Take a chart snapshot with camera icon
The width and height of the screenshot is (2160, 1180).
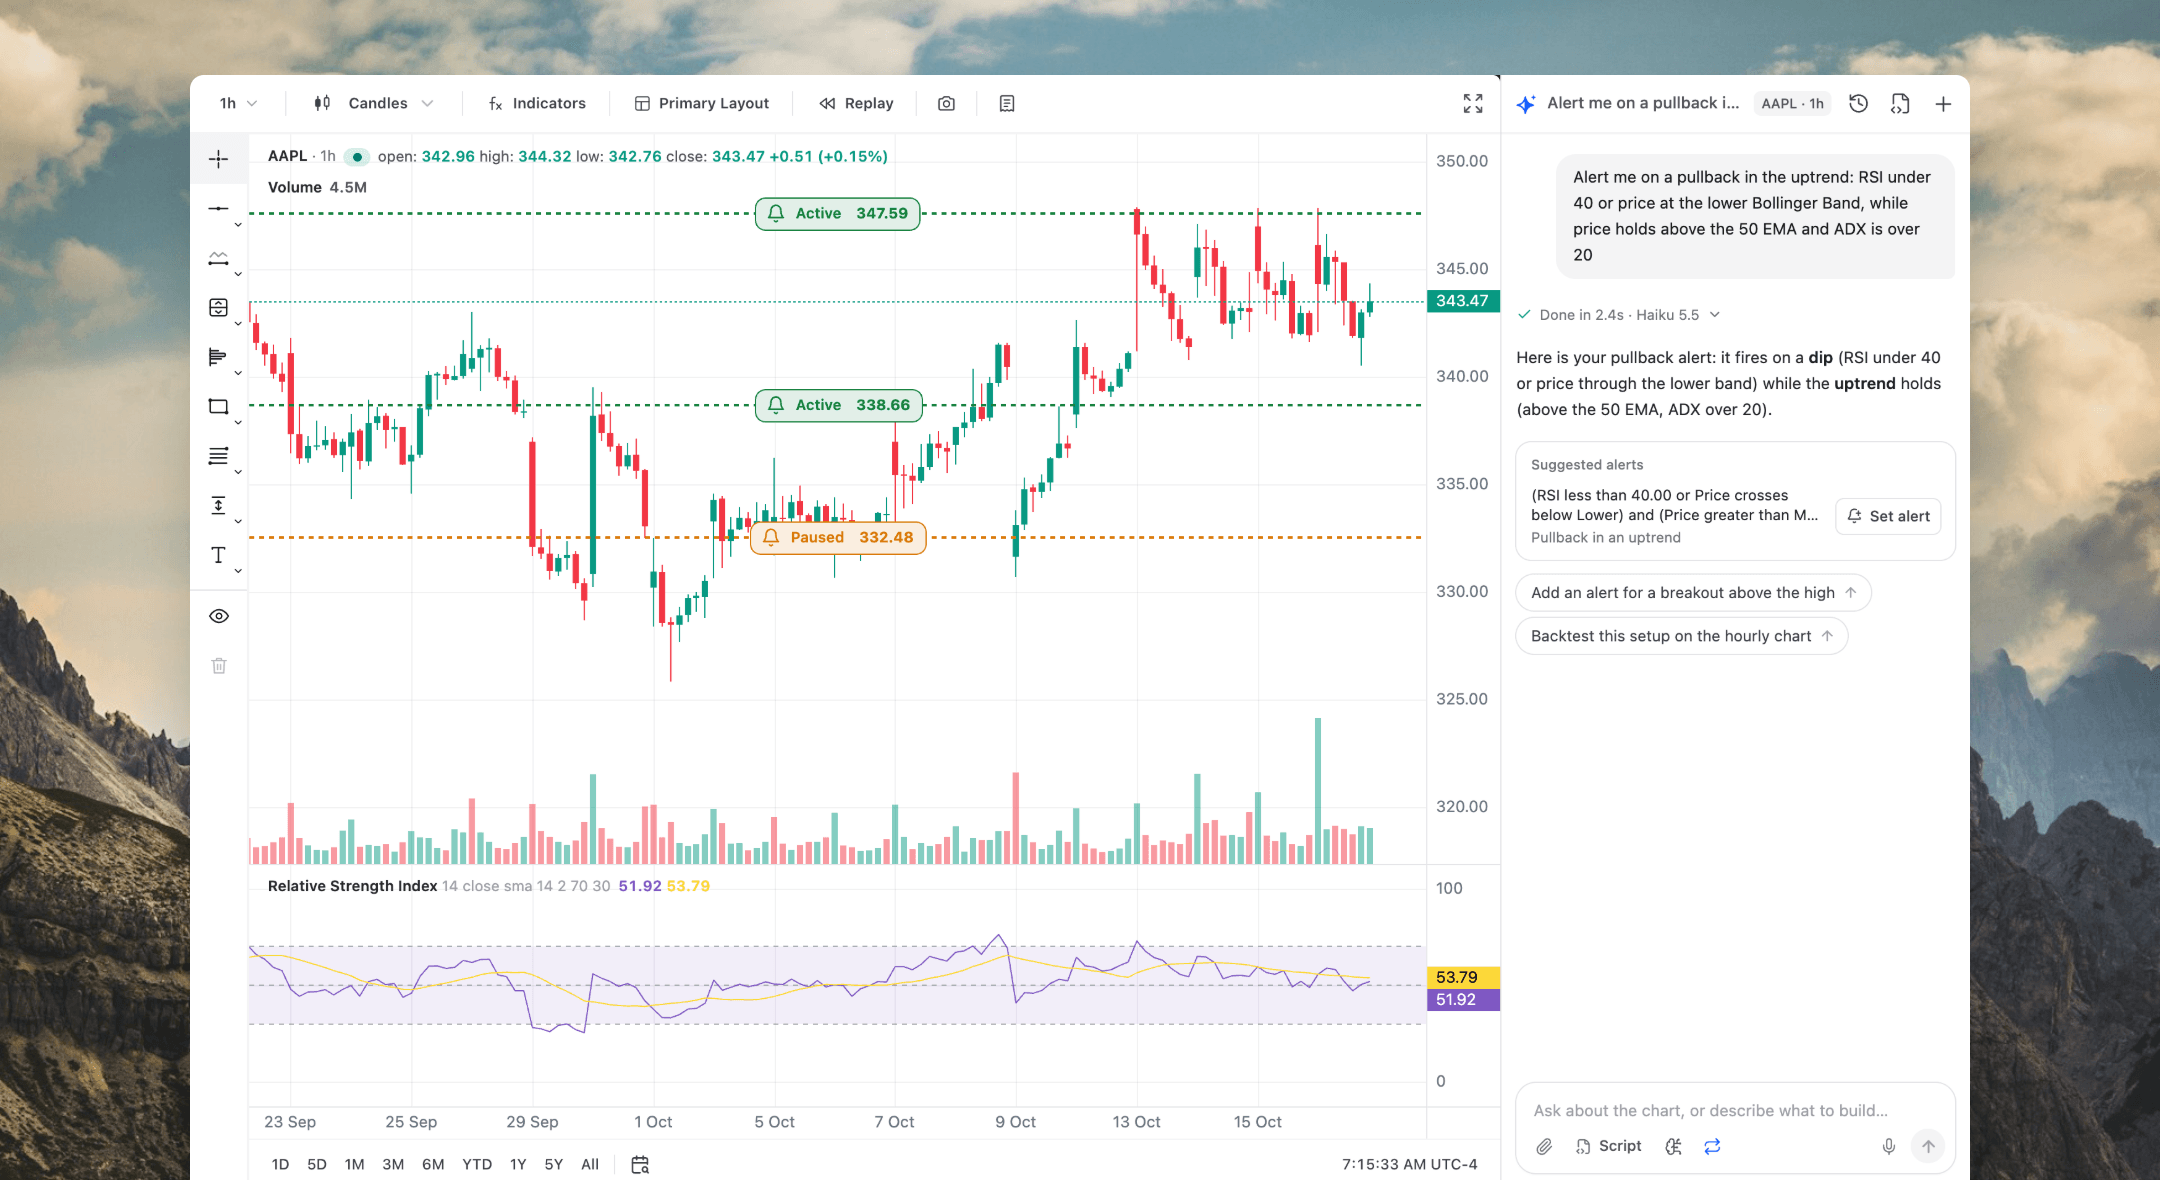(x=946, y=103)
